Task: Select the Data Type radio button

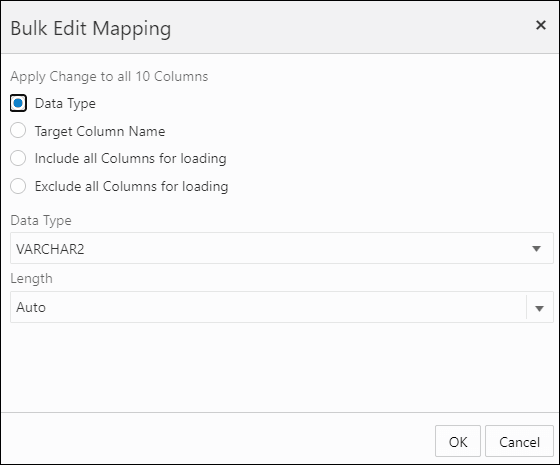Action: (18, 103)
